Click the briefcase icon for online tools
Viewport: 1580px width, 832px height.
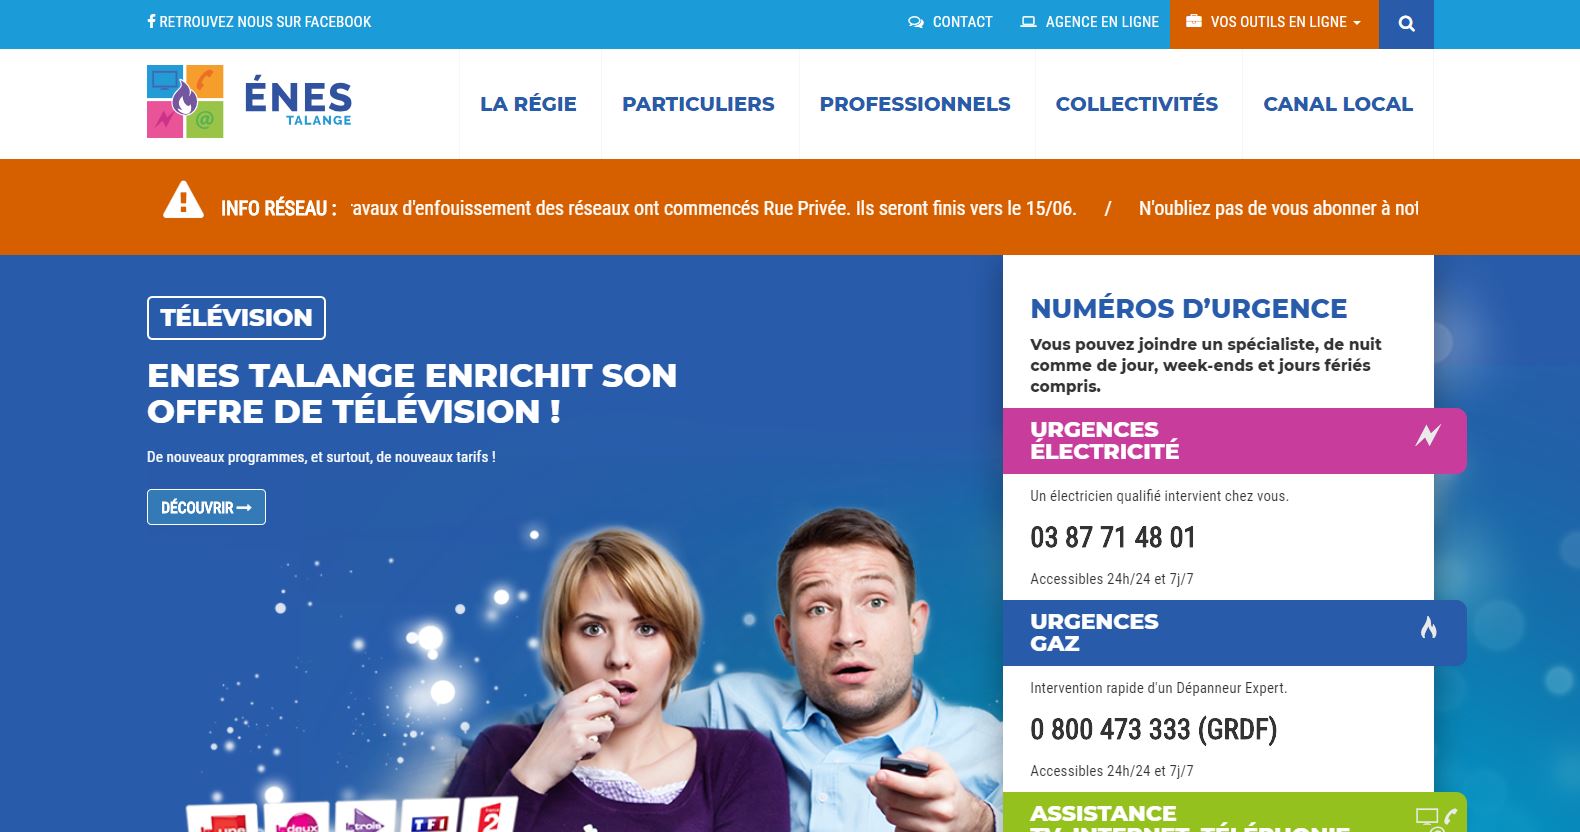(1194, 21)
